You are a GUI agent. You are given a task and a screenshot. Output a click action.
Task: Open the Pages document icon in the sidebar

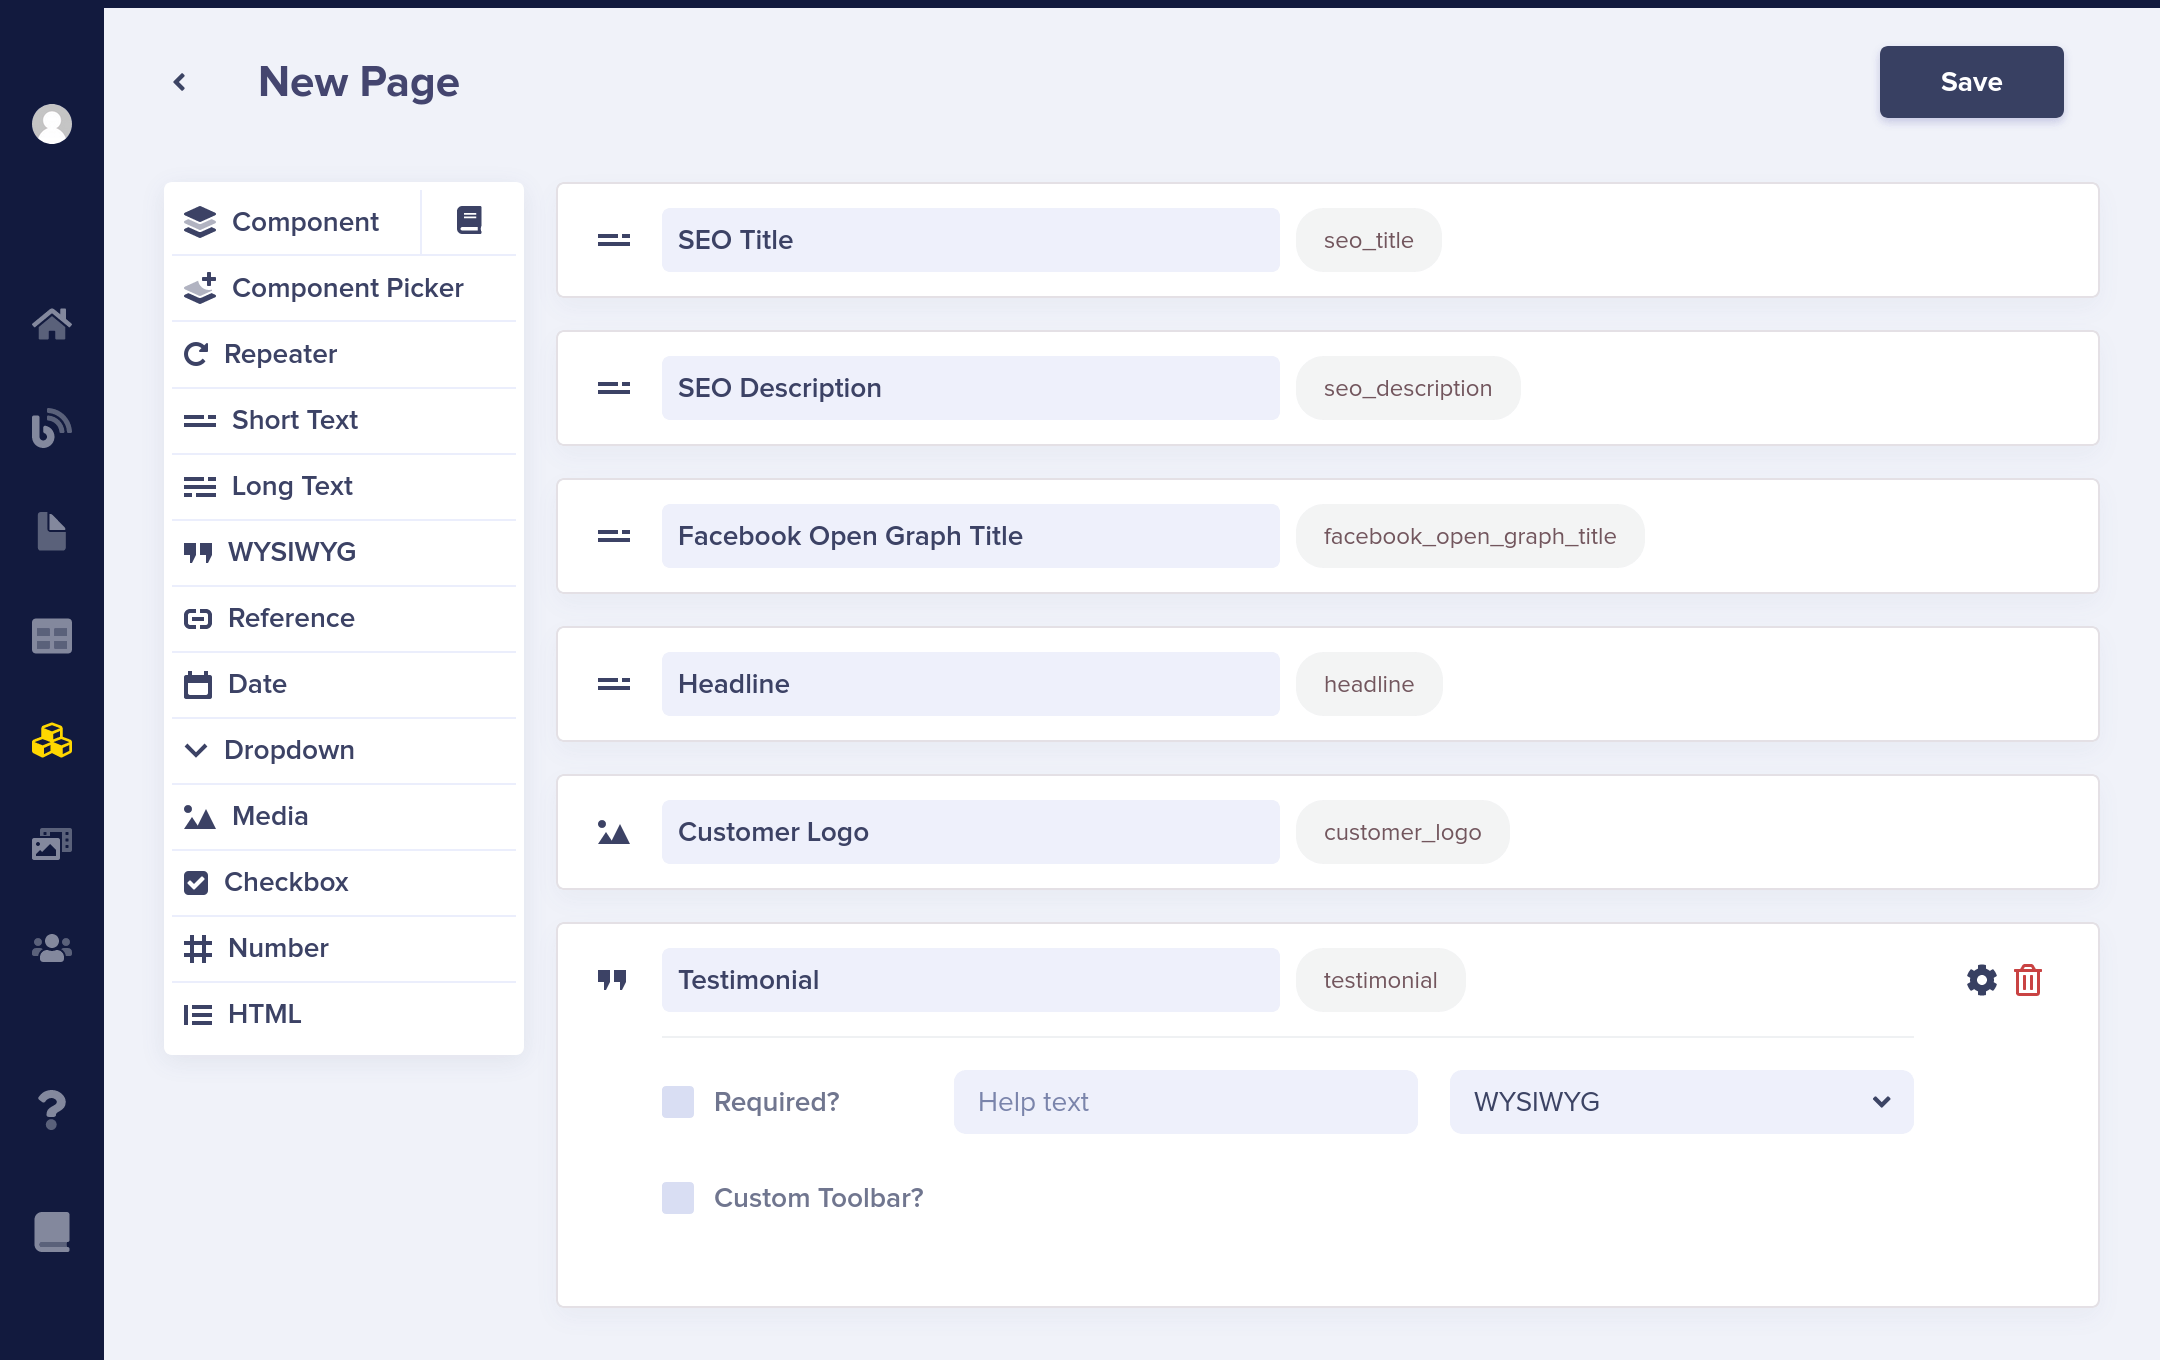[x=52, y=530]
